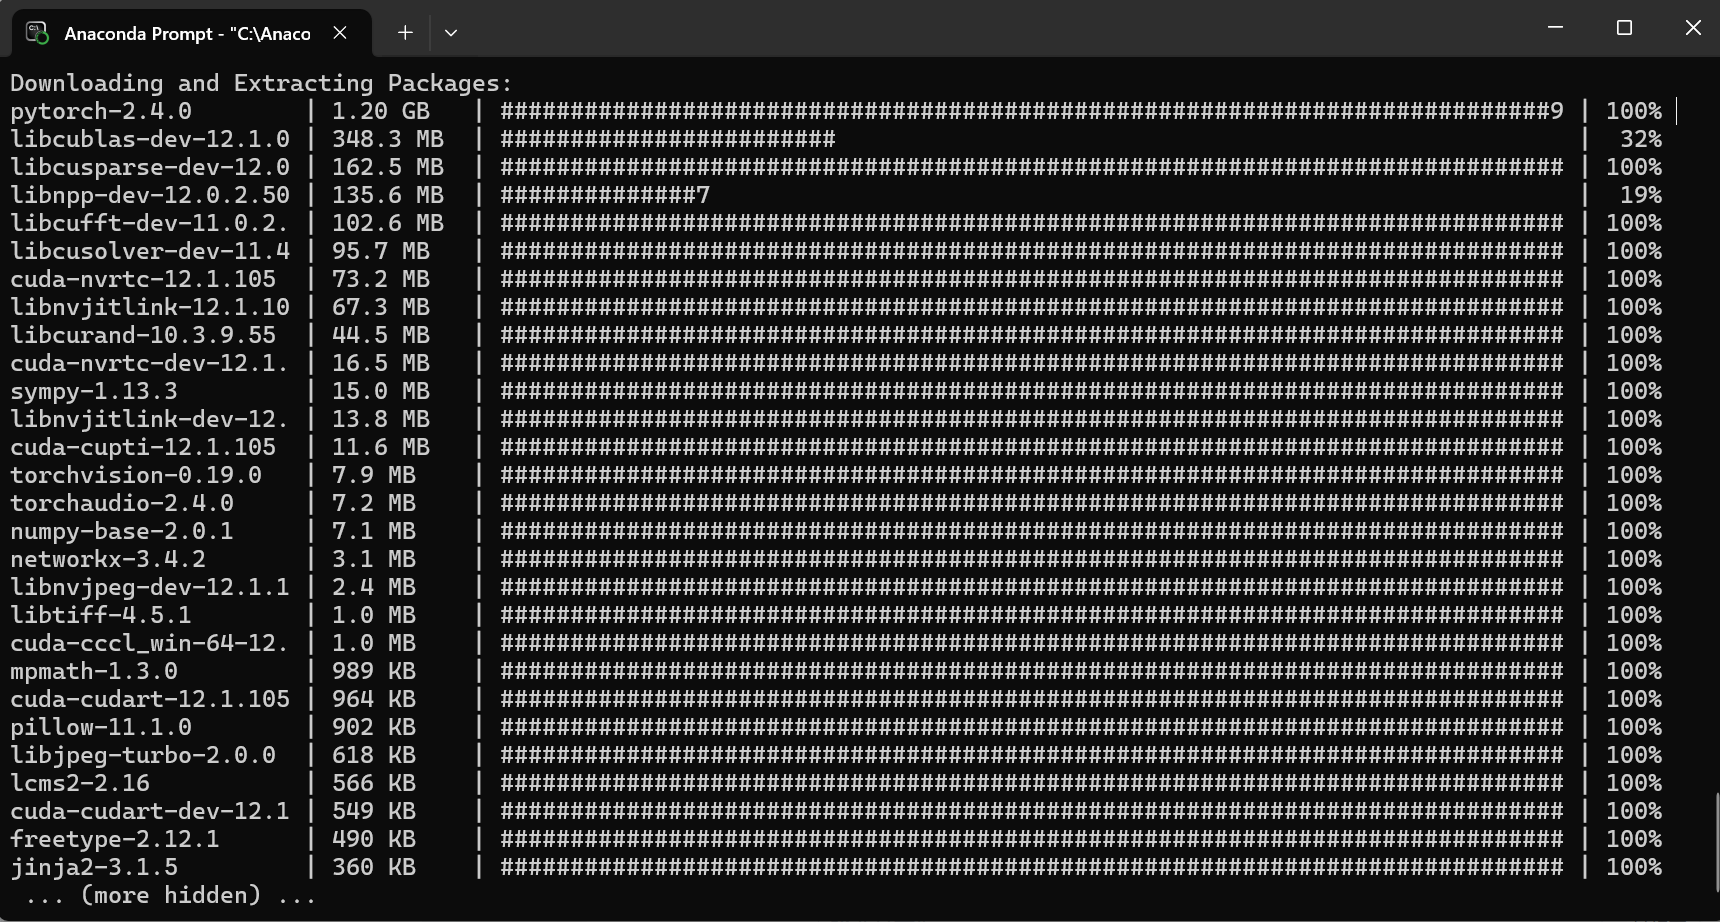Click the jinja2-3.1.5 package name
The image size is (1720, 922).
click(94, 867)
